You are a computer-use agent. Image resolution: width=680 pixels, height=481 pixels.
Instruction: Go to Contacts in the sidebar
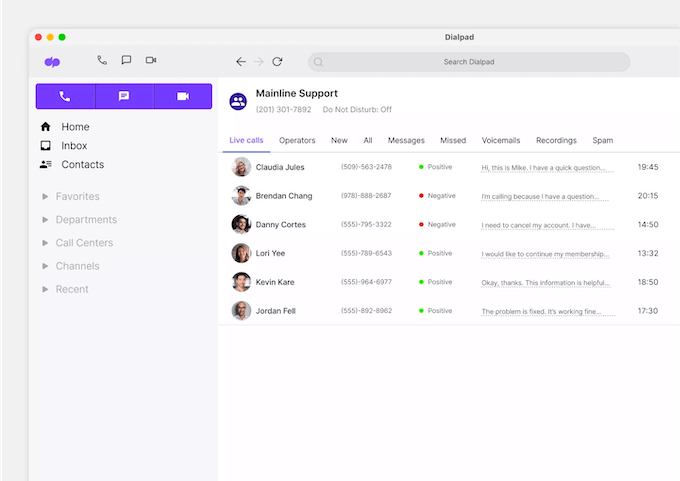point(82,165)
